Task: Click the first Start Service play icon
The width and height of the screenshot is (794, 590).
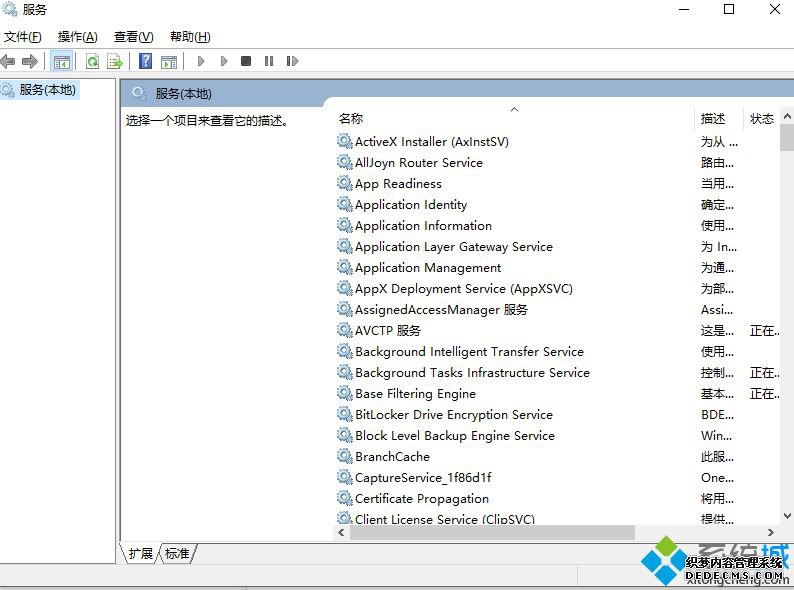Action: click(201, 61)
